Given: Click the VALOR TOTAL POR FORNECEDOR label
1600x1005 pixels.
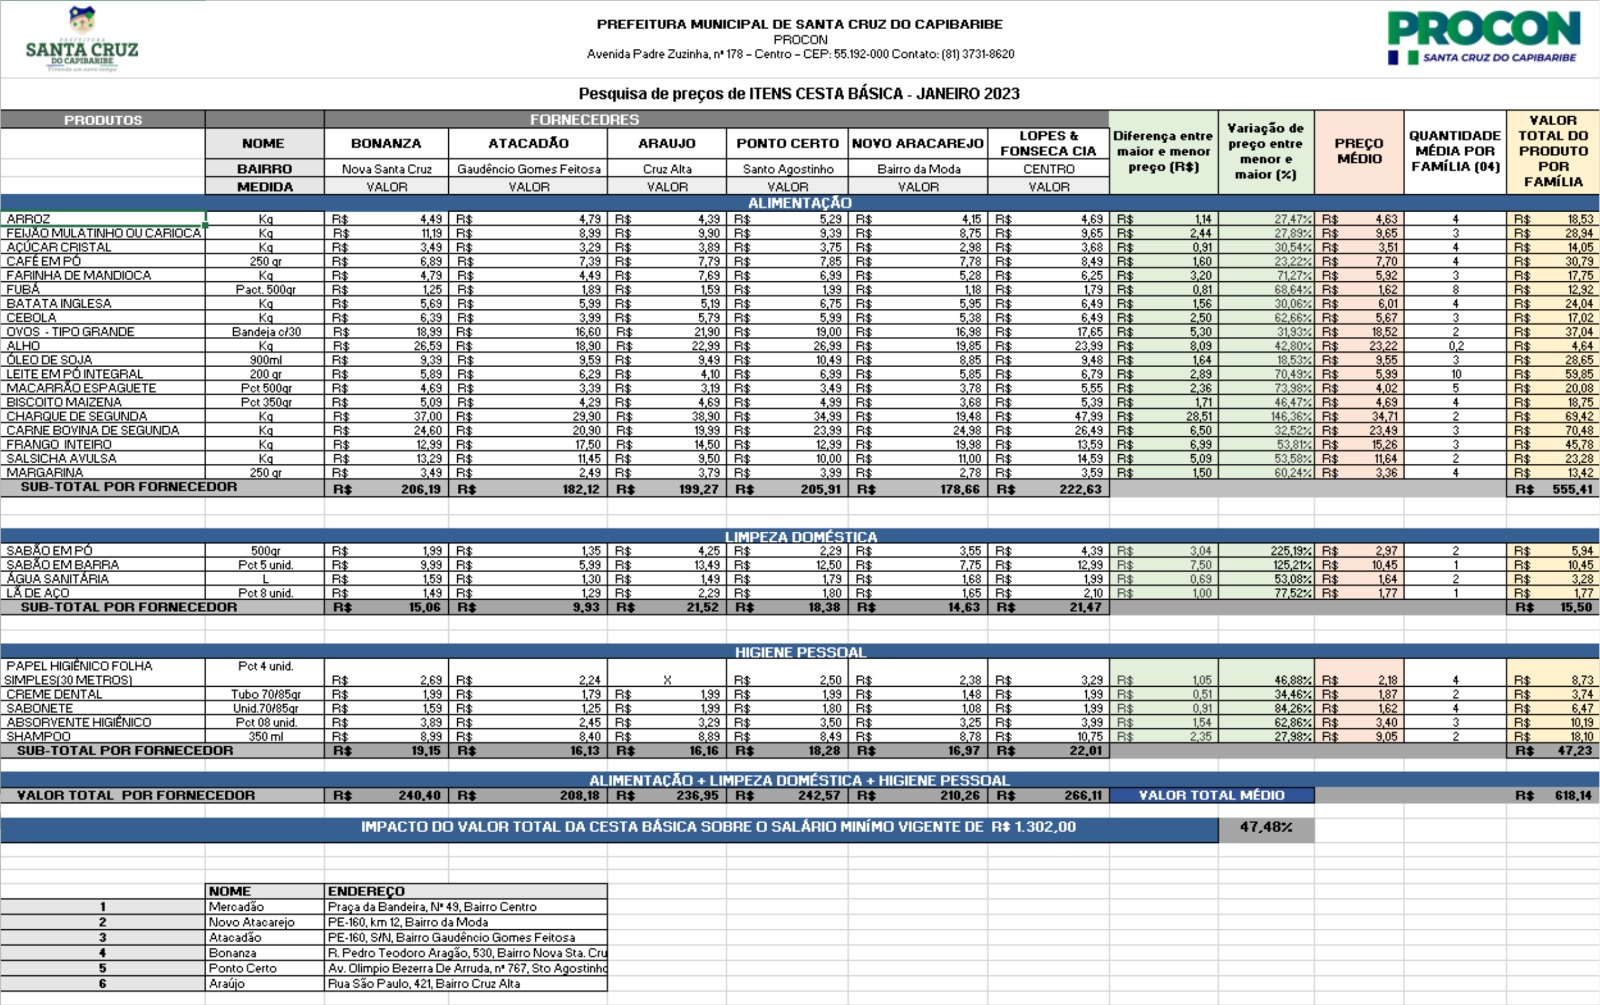Looking at the screenshot, I should click(x=136, y=795).
